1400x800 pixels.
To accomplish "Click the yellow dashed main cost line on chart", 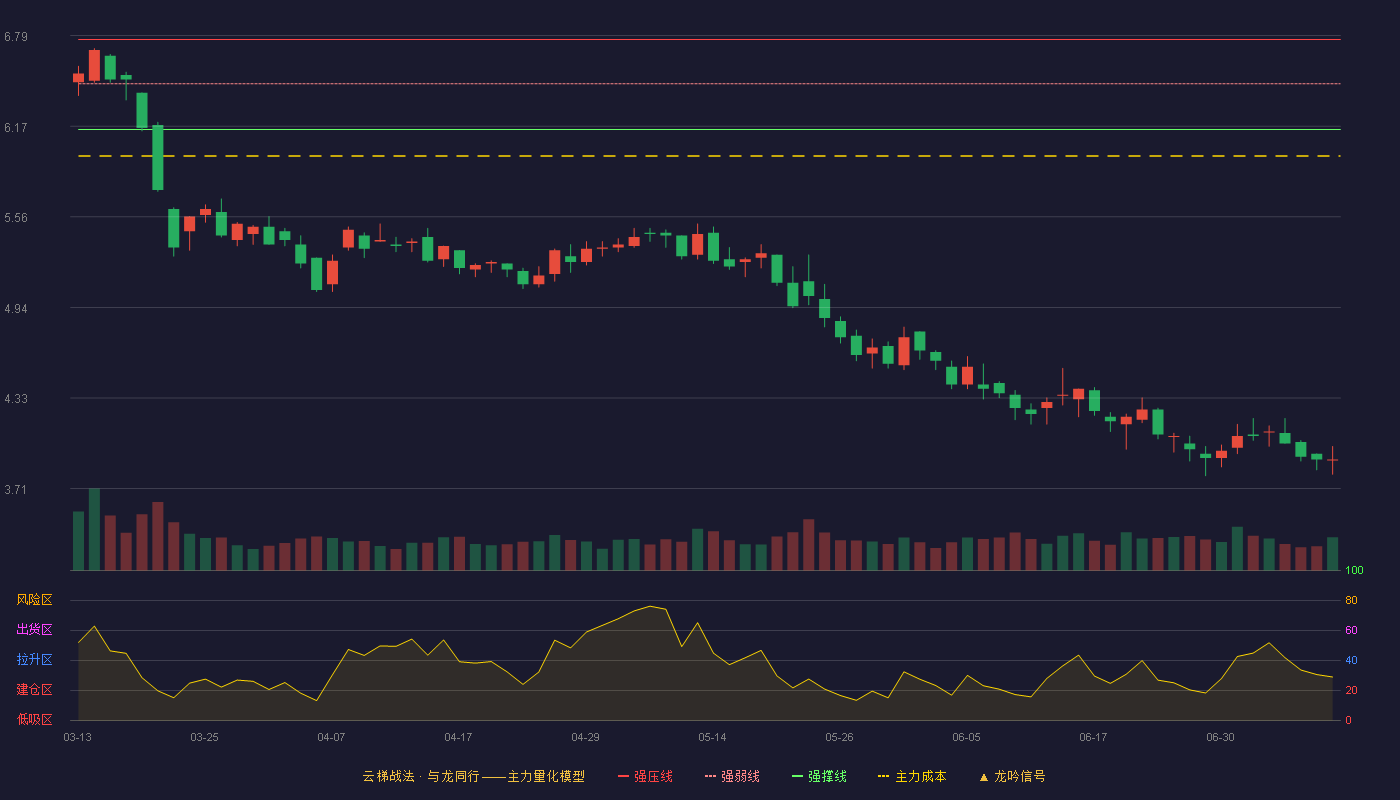I will click(x=709, y=156).
